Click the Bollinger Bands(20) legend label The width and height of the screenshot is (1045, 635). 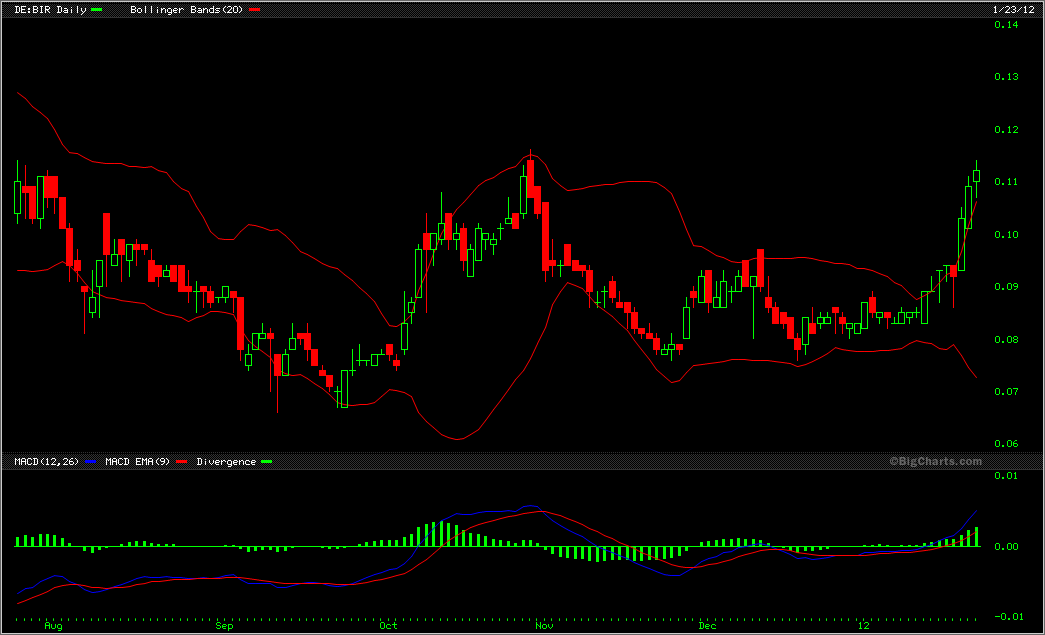pos(187,9)
